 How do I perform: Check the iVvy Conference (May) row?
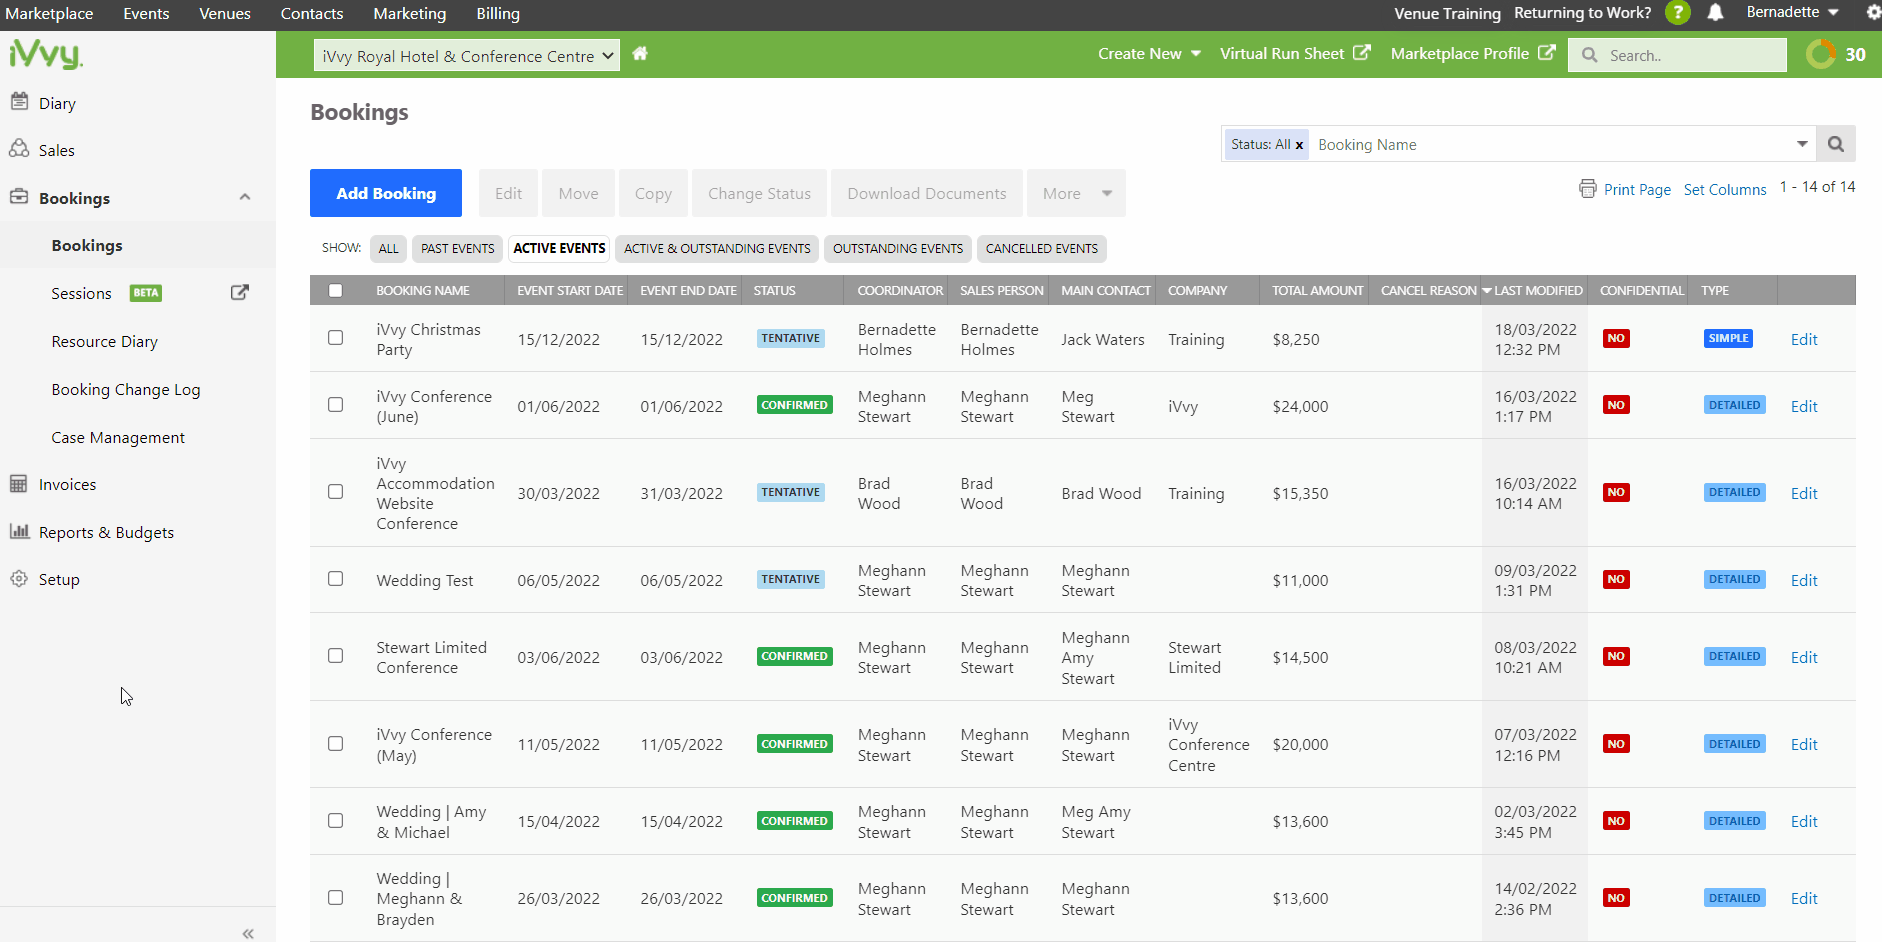point(336,744)
